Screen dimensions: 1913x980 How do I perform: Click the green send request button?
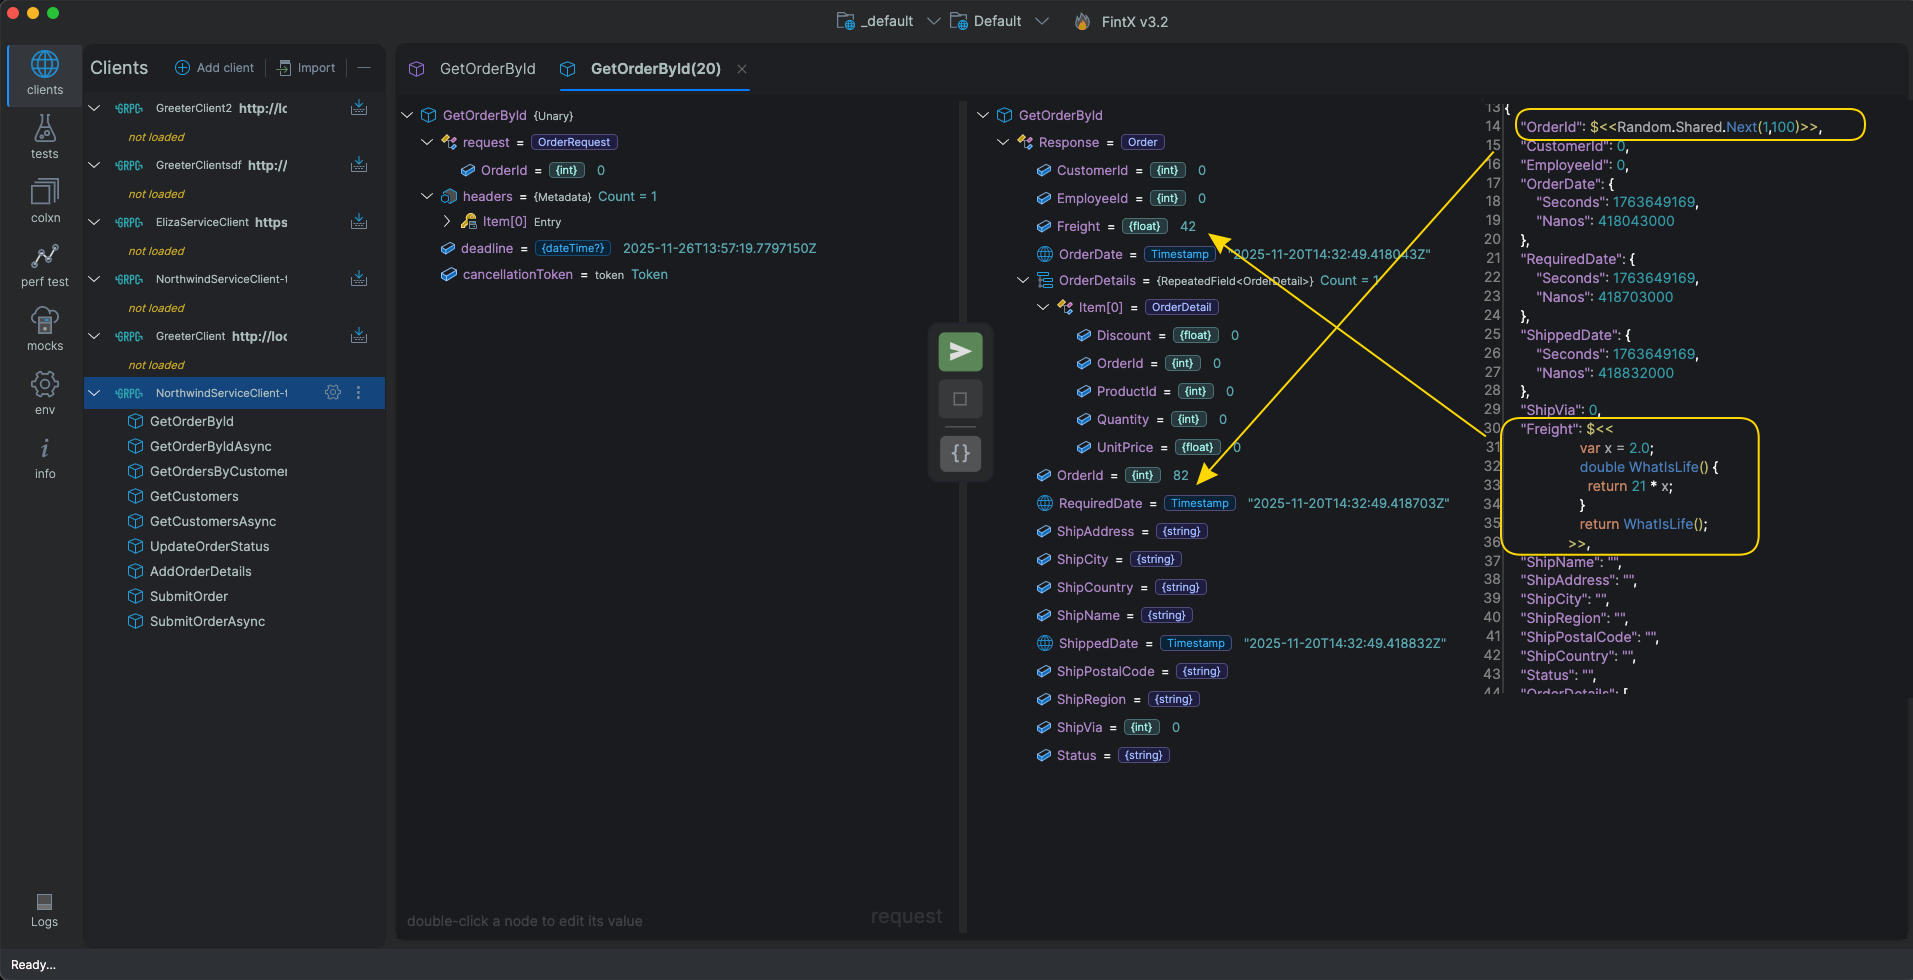click(960, 352)
